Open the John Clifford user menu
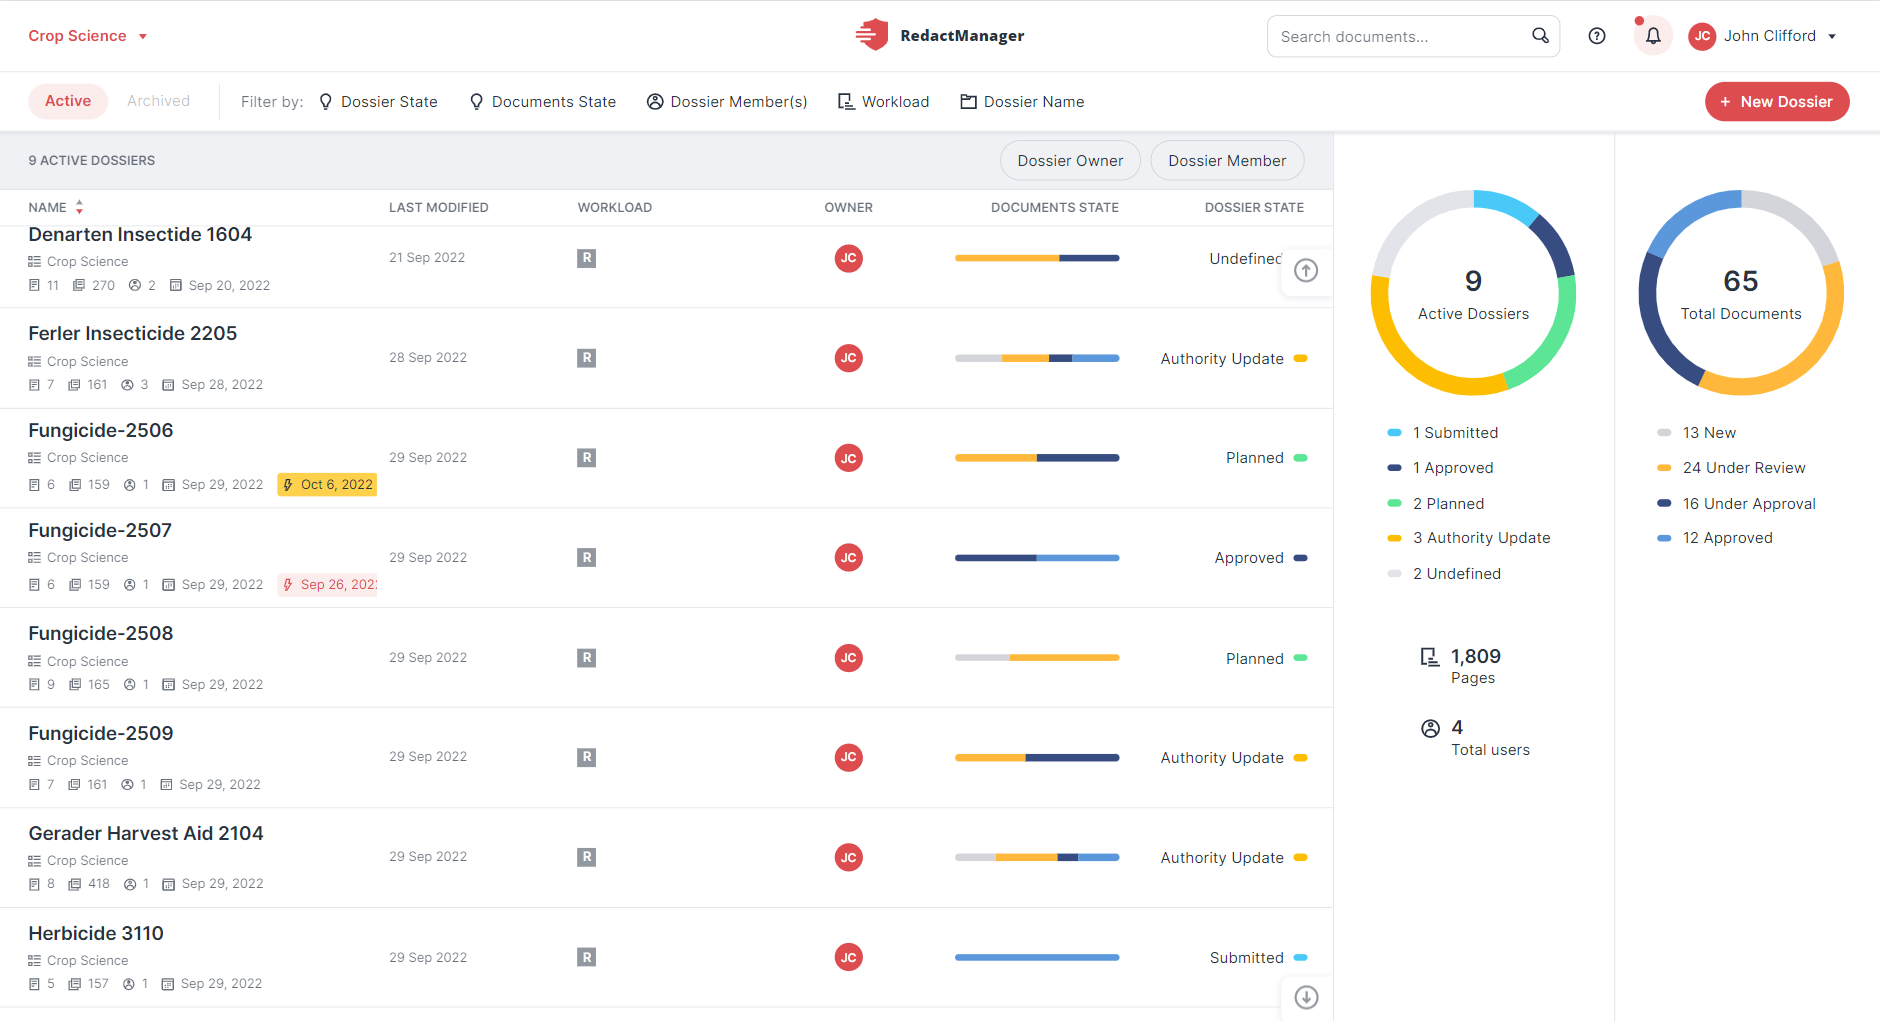This screenshot has width=1880, height=1021. tap(1763, 36)
